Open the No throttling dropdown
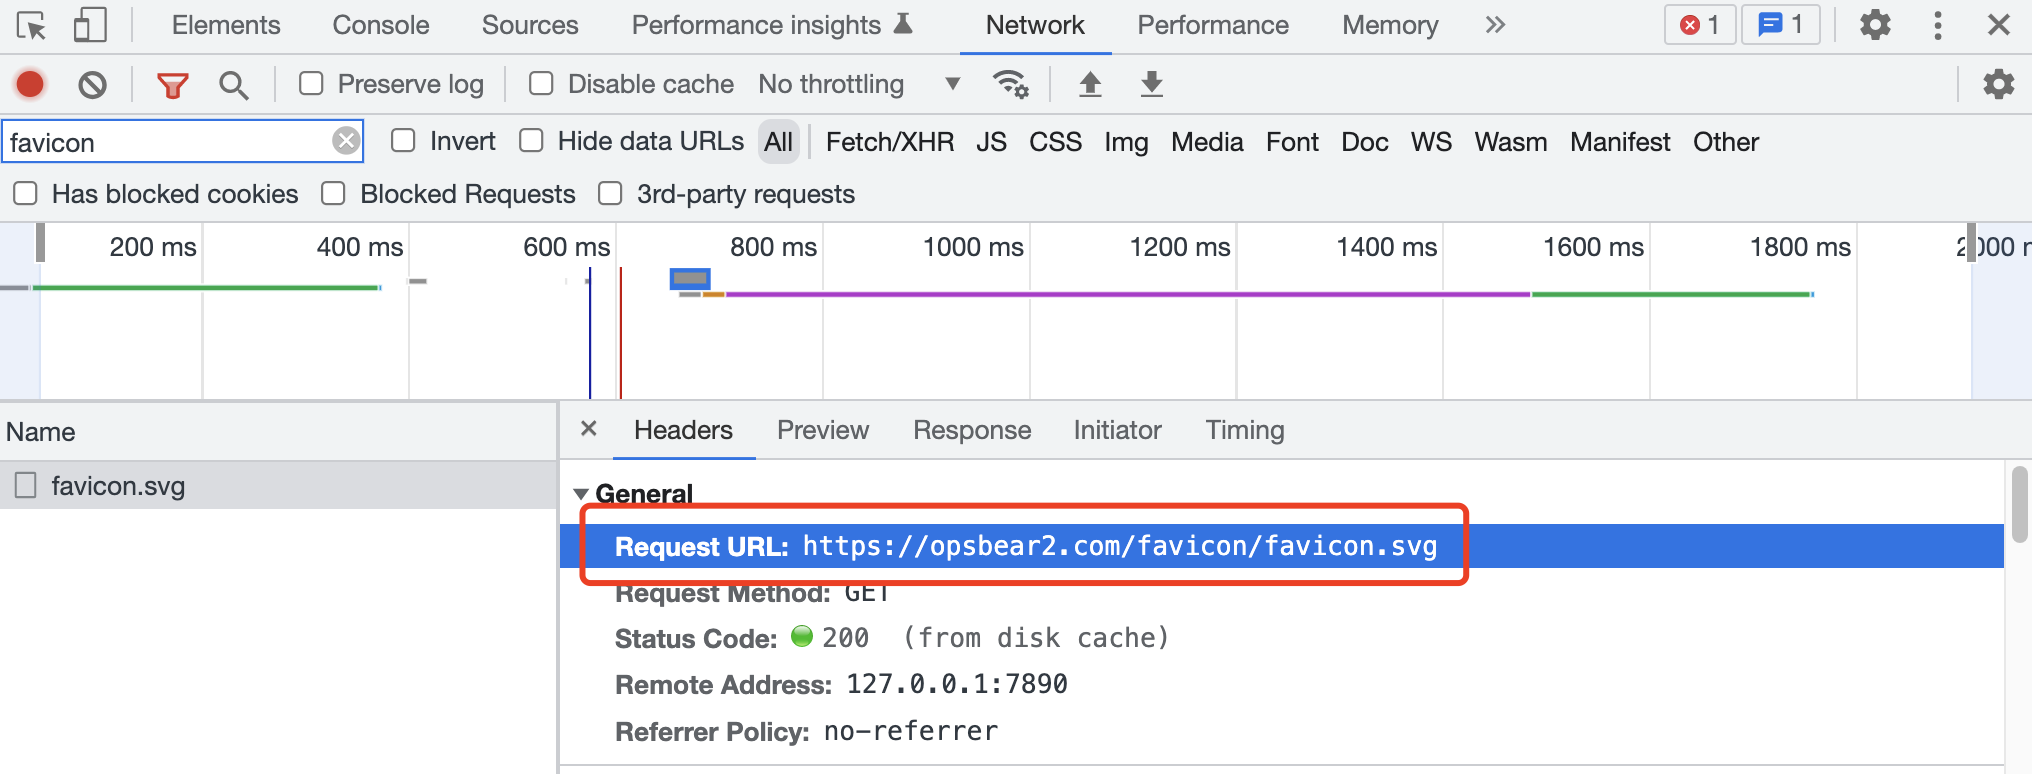 [x=858, y=85]
